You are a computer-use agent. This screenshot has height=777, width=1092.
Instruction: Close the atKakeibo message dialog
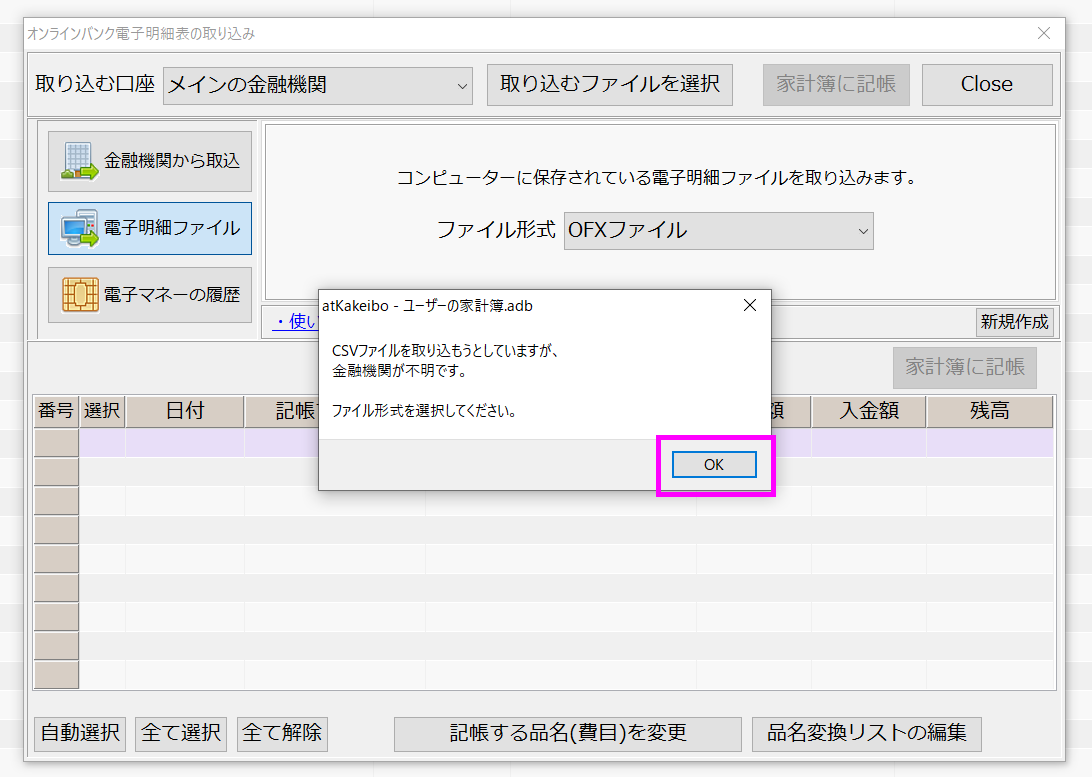[749, 306]
